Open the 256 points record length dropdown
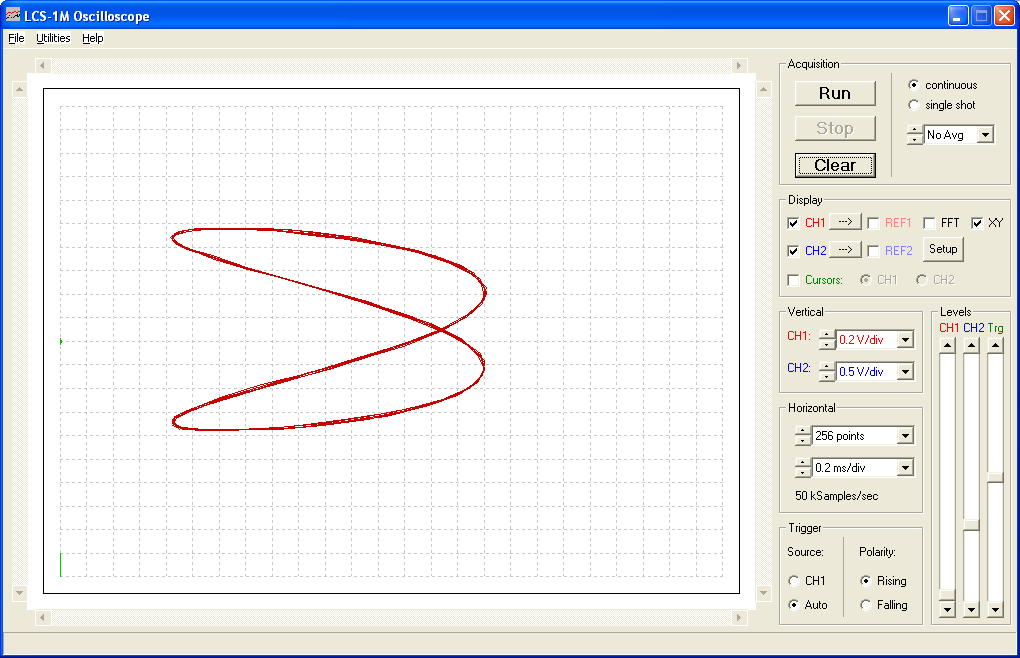Viewport: 1020px width, 658px height. pos(904,434)
